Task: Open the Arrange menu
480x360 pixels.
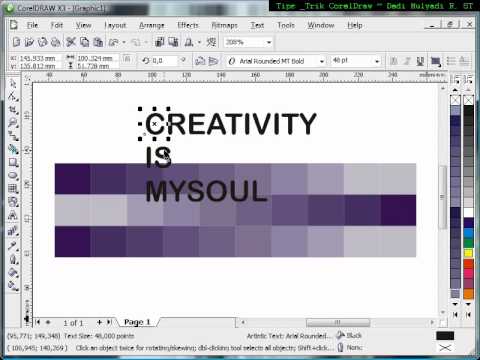Action: coord(152,25)
